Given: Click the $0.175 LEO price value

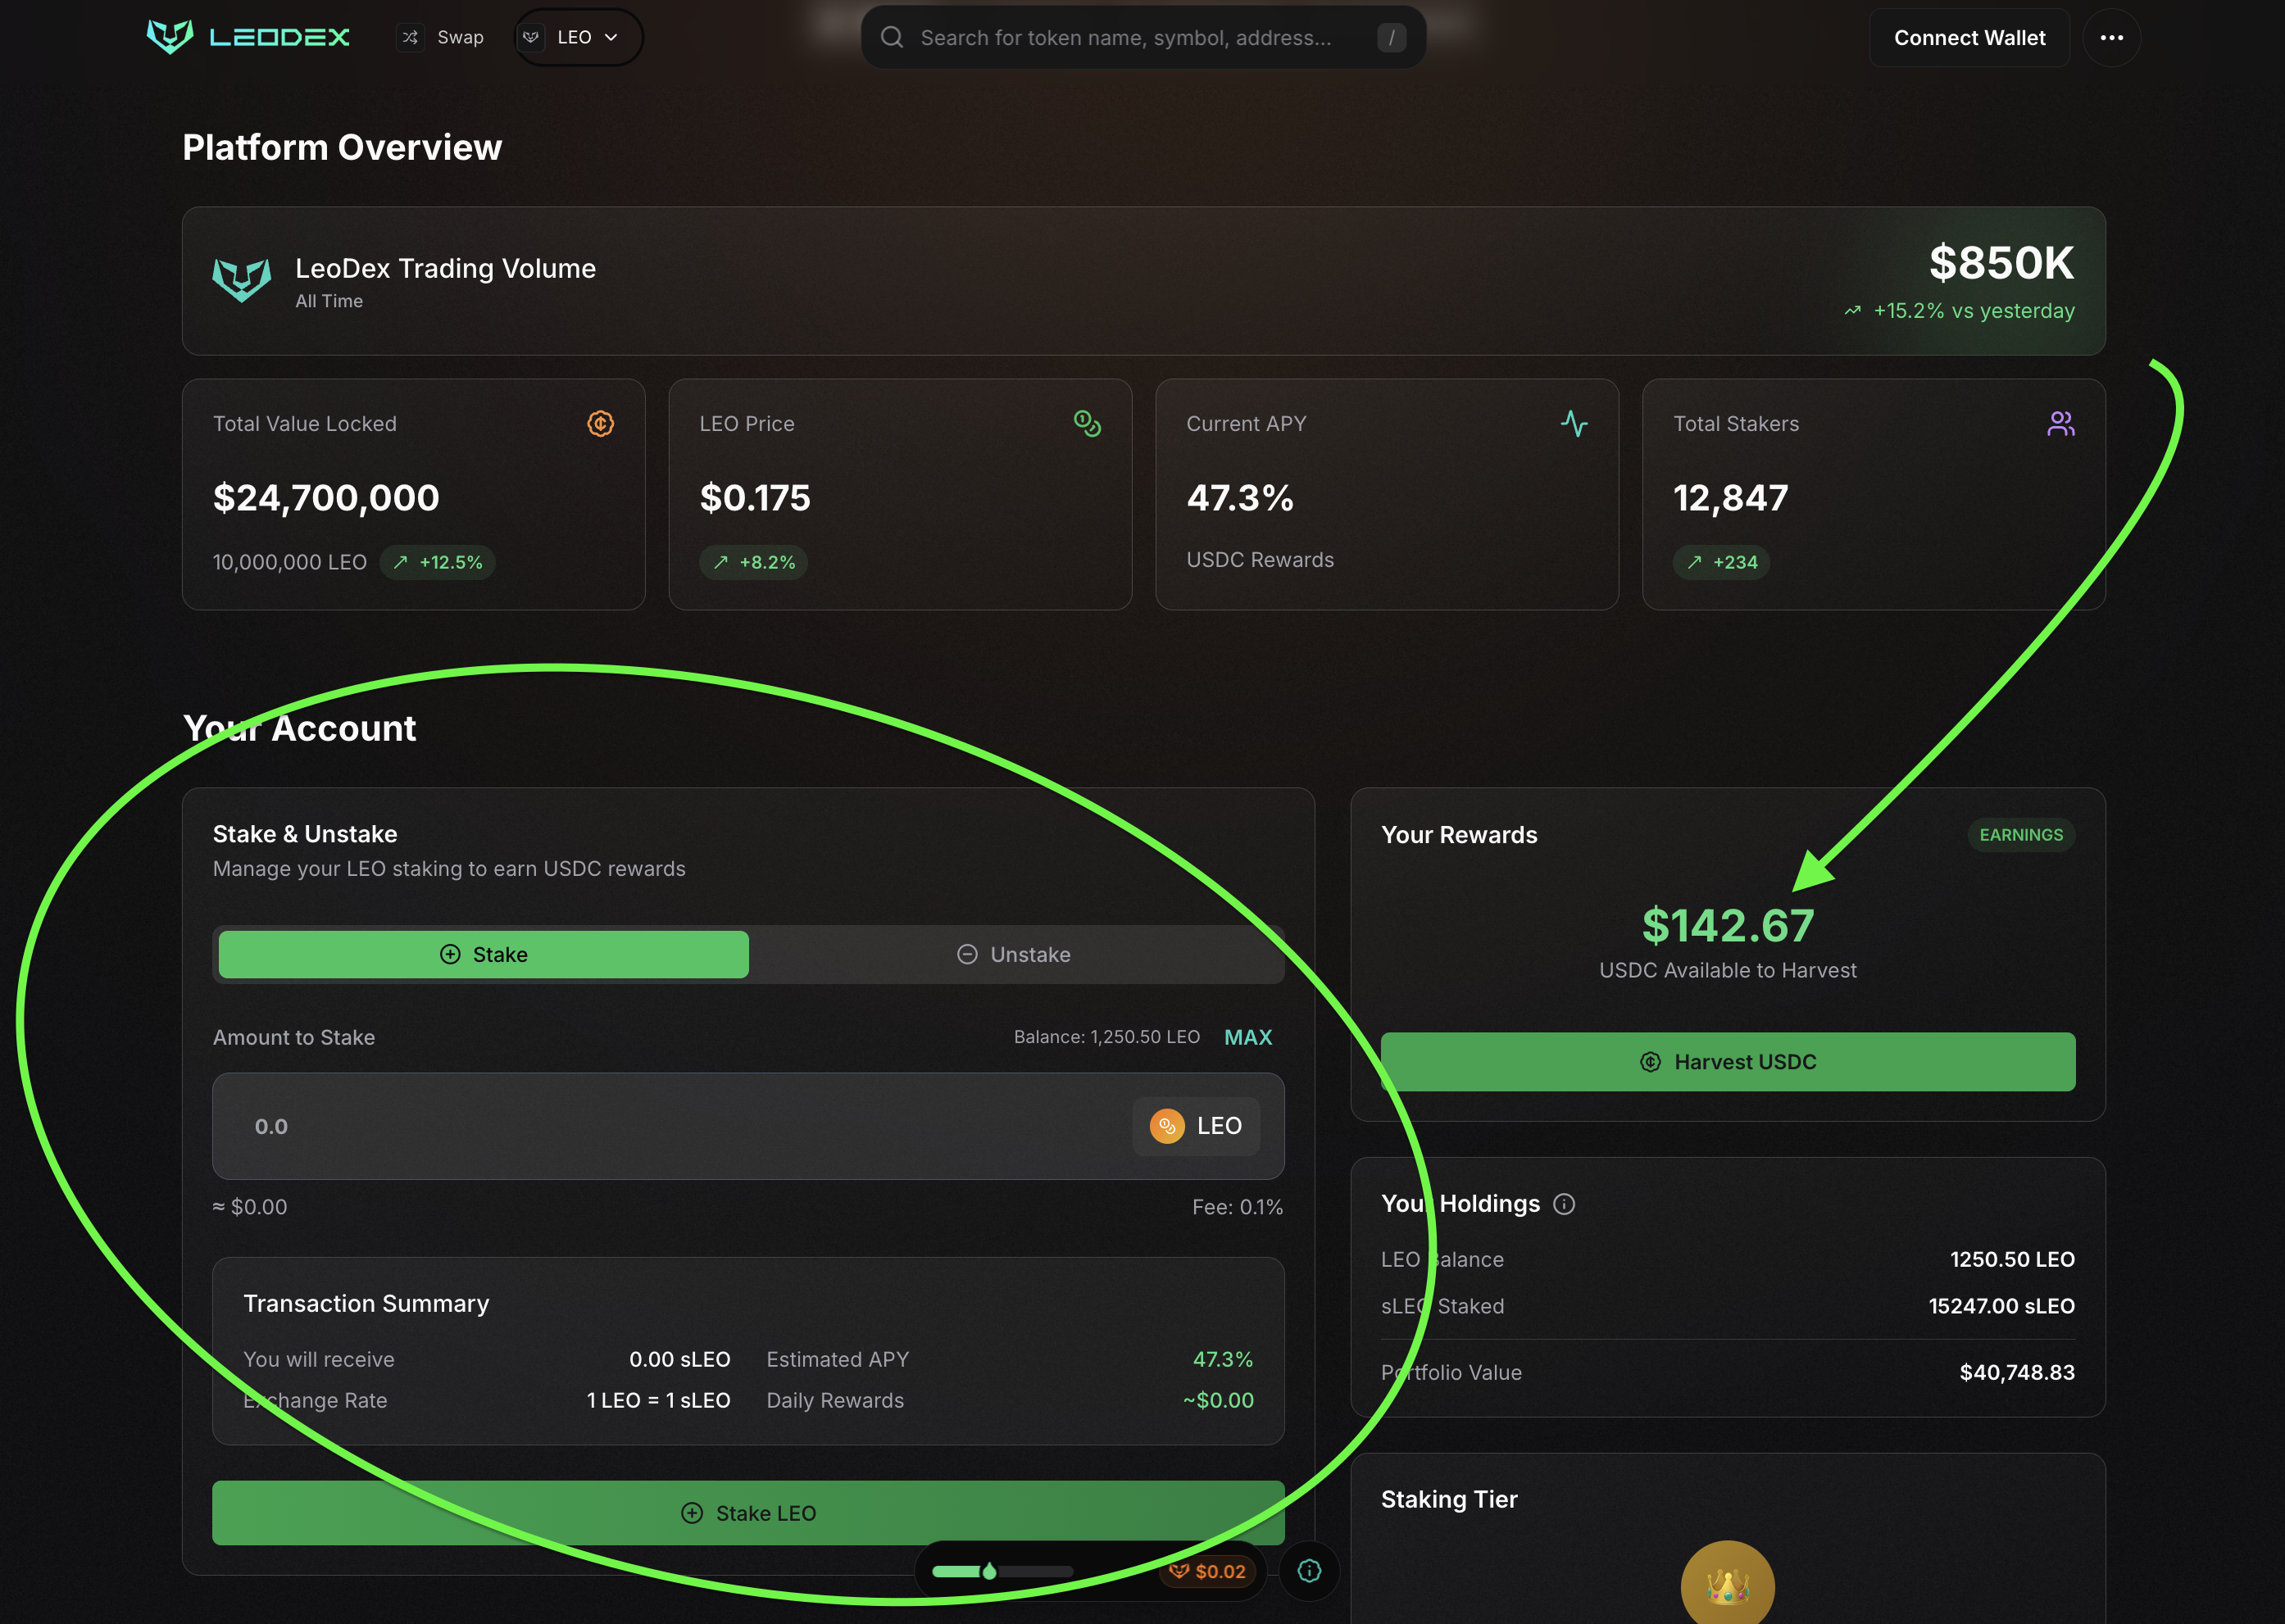Looking at the screenshot, I should 755,498.
